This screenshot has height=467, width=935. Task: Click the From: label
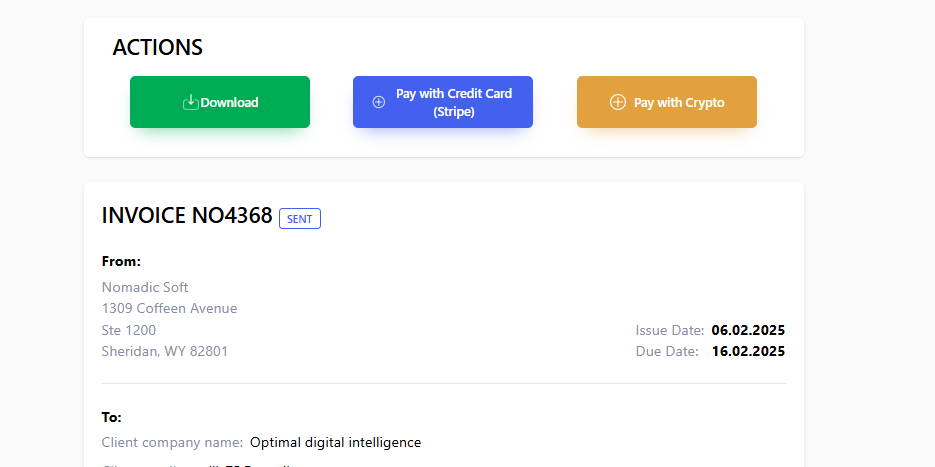coord(121,261)
